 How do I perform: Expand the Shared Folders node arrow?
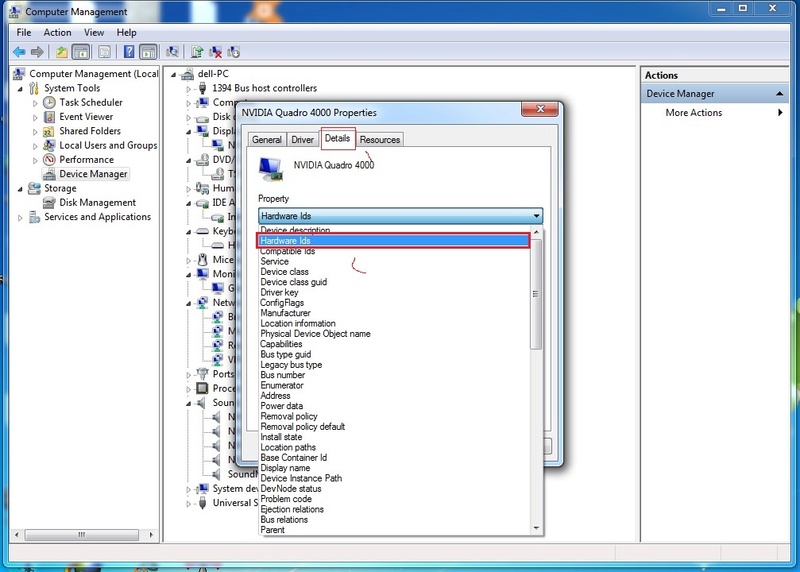click(35, 132)
